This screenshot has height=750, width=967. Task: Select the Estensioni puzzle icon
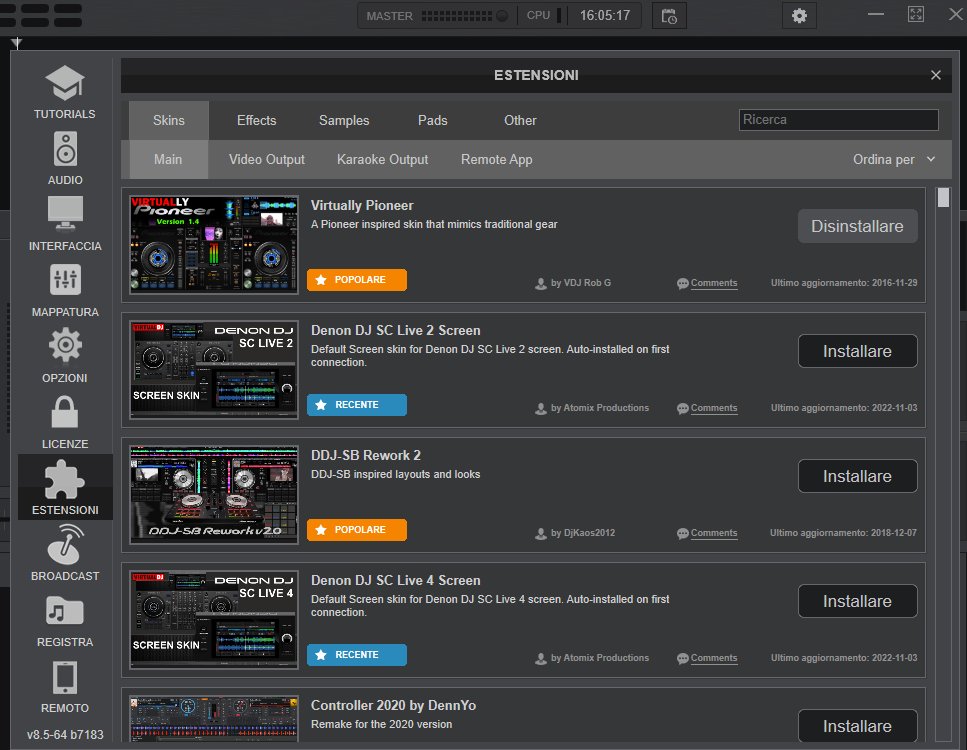point(65,480)
